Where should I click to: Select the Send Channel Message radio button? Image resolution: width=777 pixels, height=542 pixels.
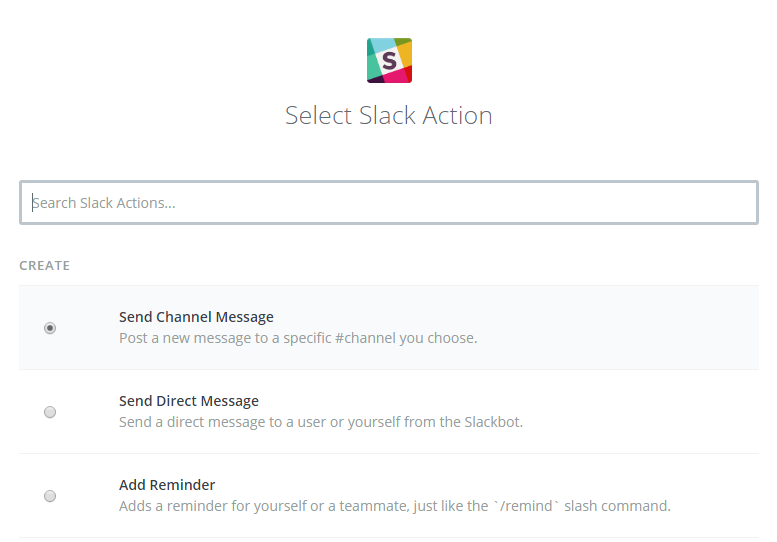click(x=50, y=328)
